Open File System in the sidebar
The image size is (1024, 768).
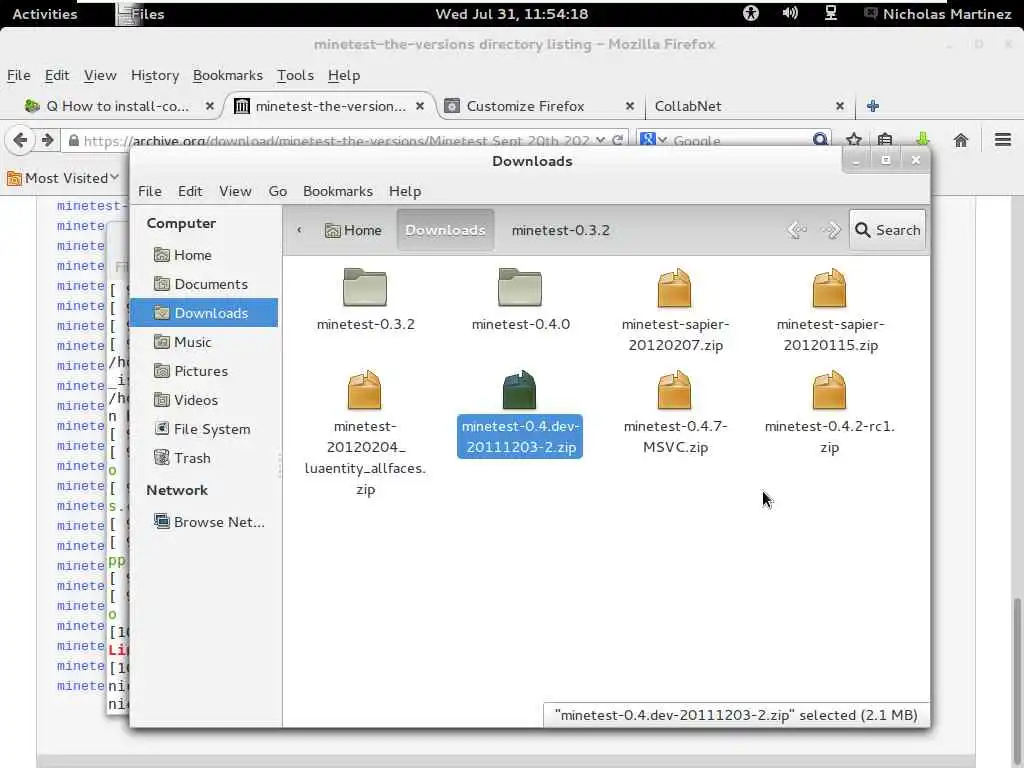204,429
